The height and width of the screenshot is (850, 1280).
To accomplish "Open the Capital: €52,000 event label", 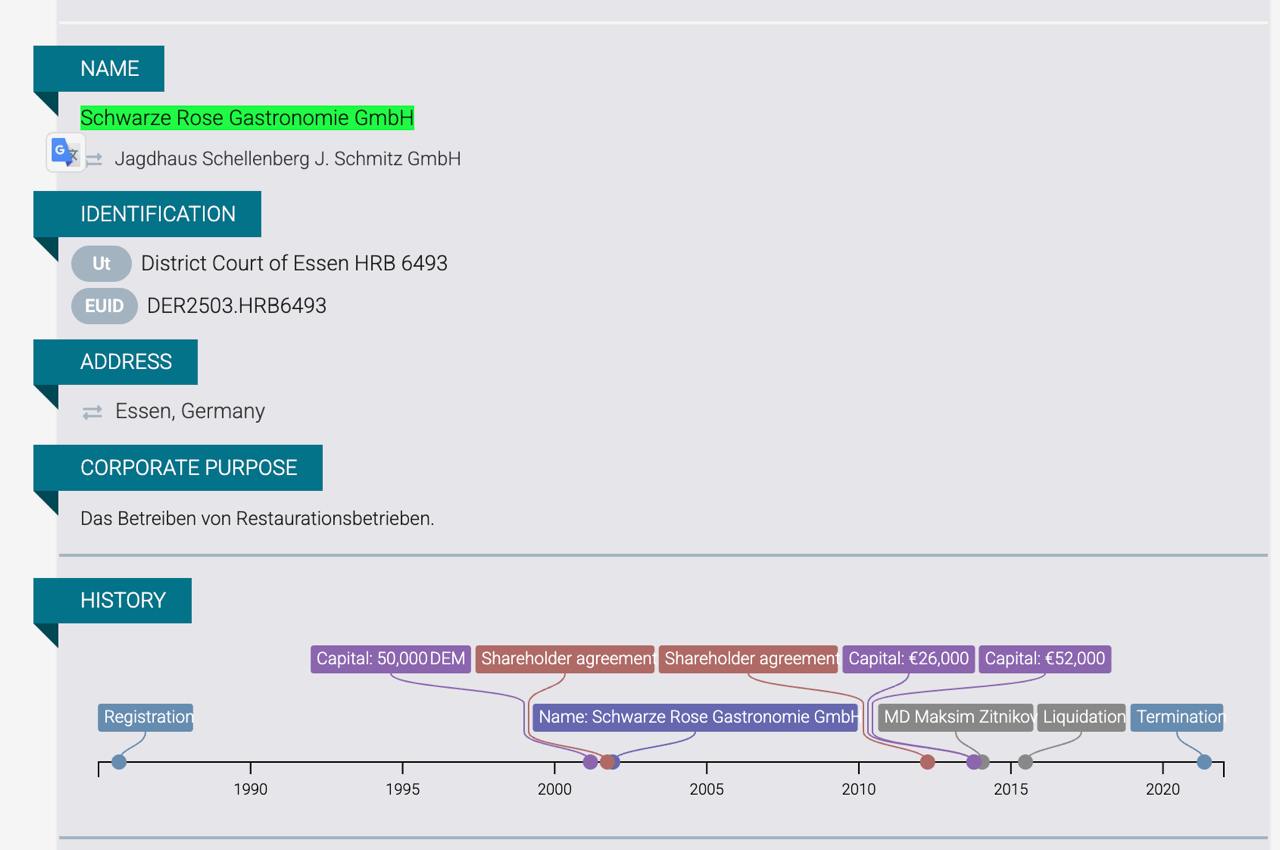I will coord(1044,659).
